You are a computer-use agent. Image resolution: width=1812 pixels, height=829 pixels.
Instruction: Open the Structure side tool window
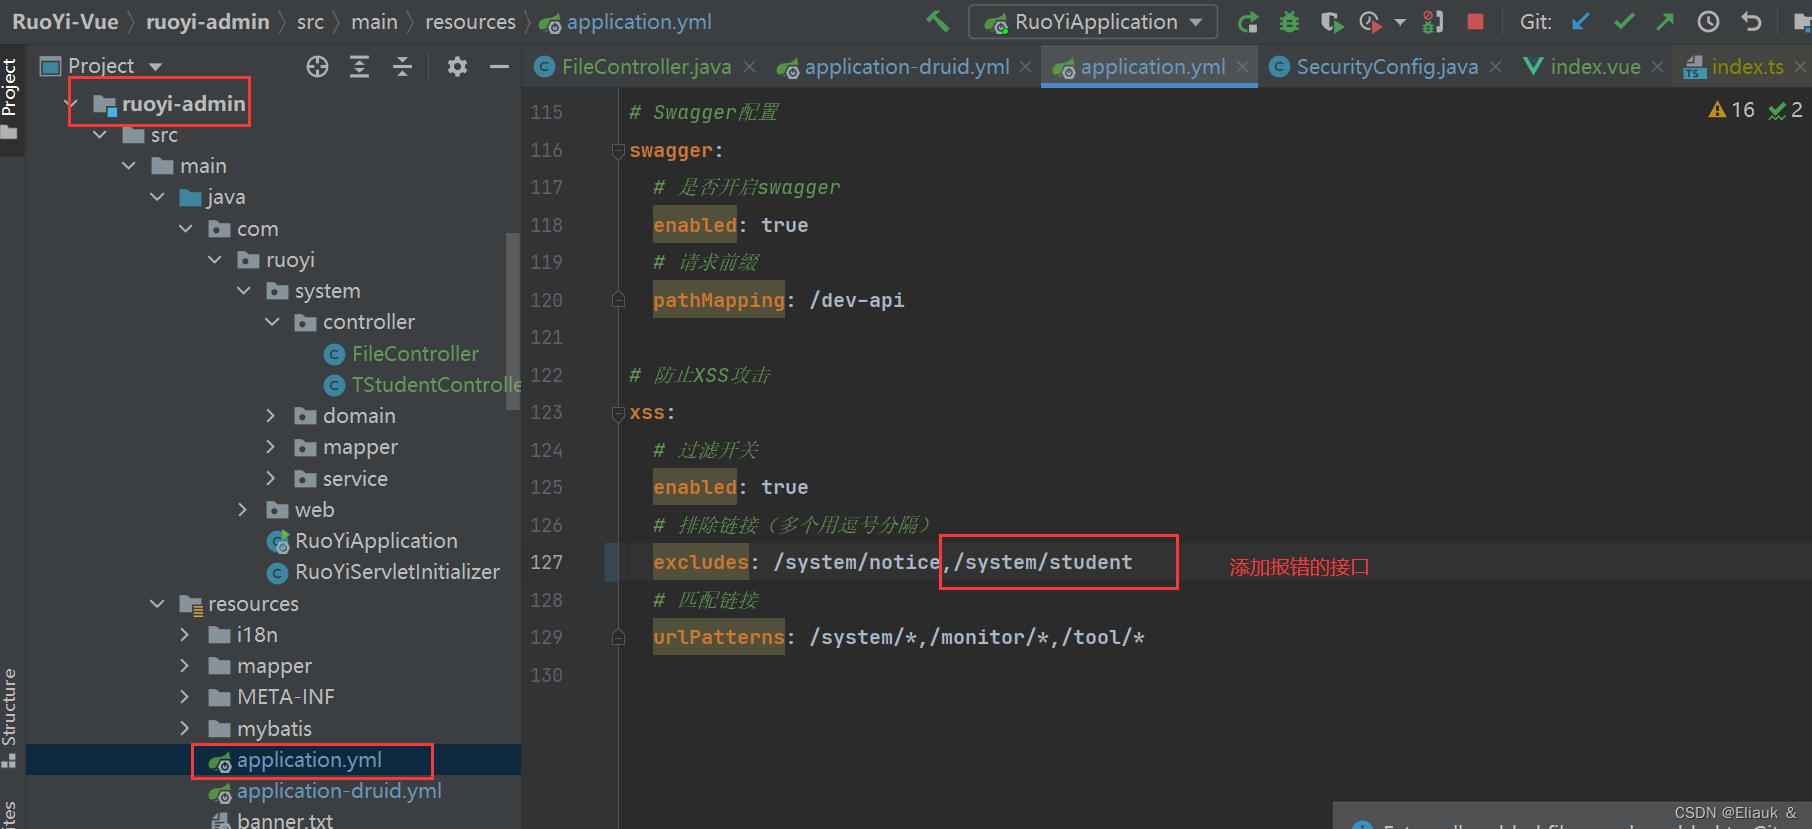(x=10, y=718)
